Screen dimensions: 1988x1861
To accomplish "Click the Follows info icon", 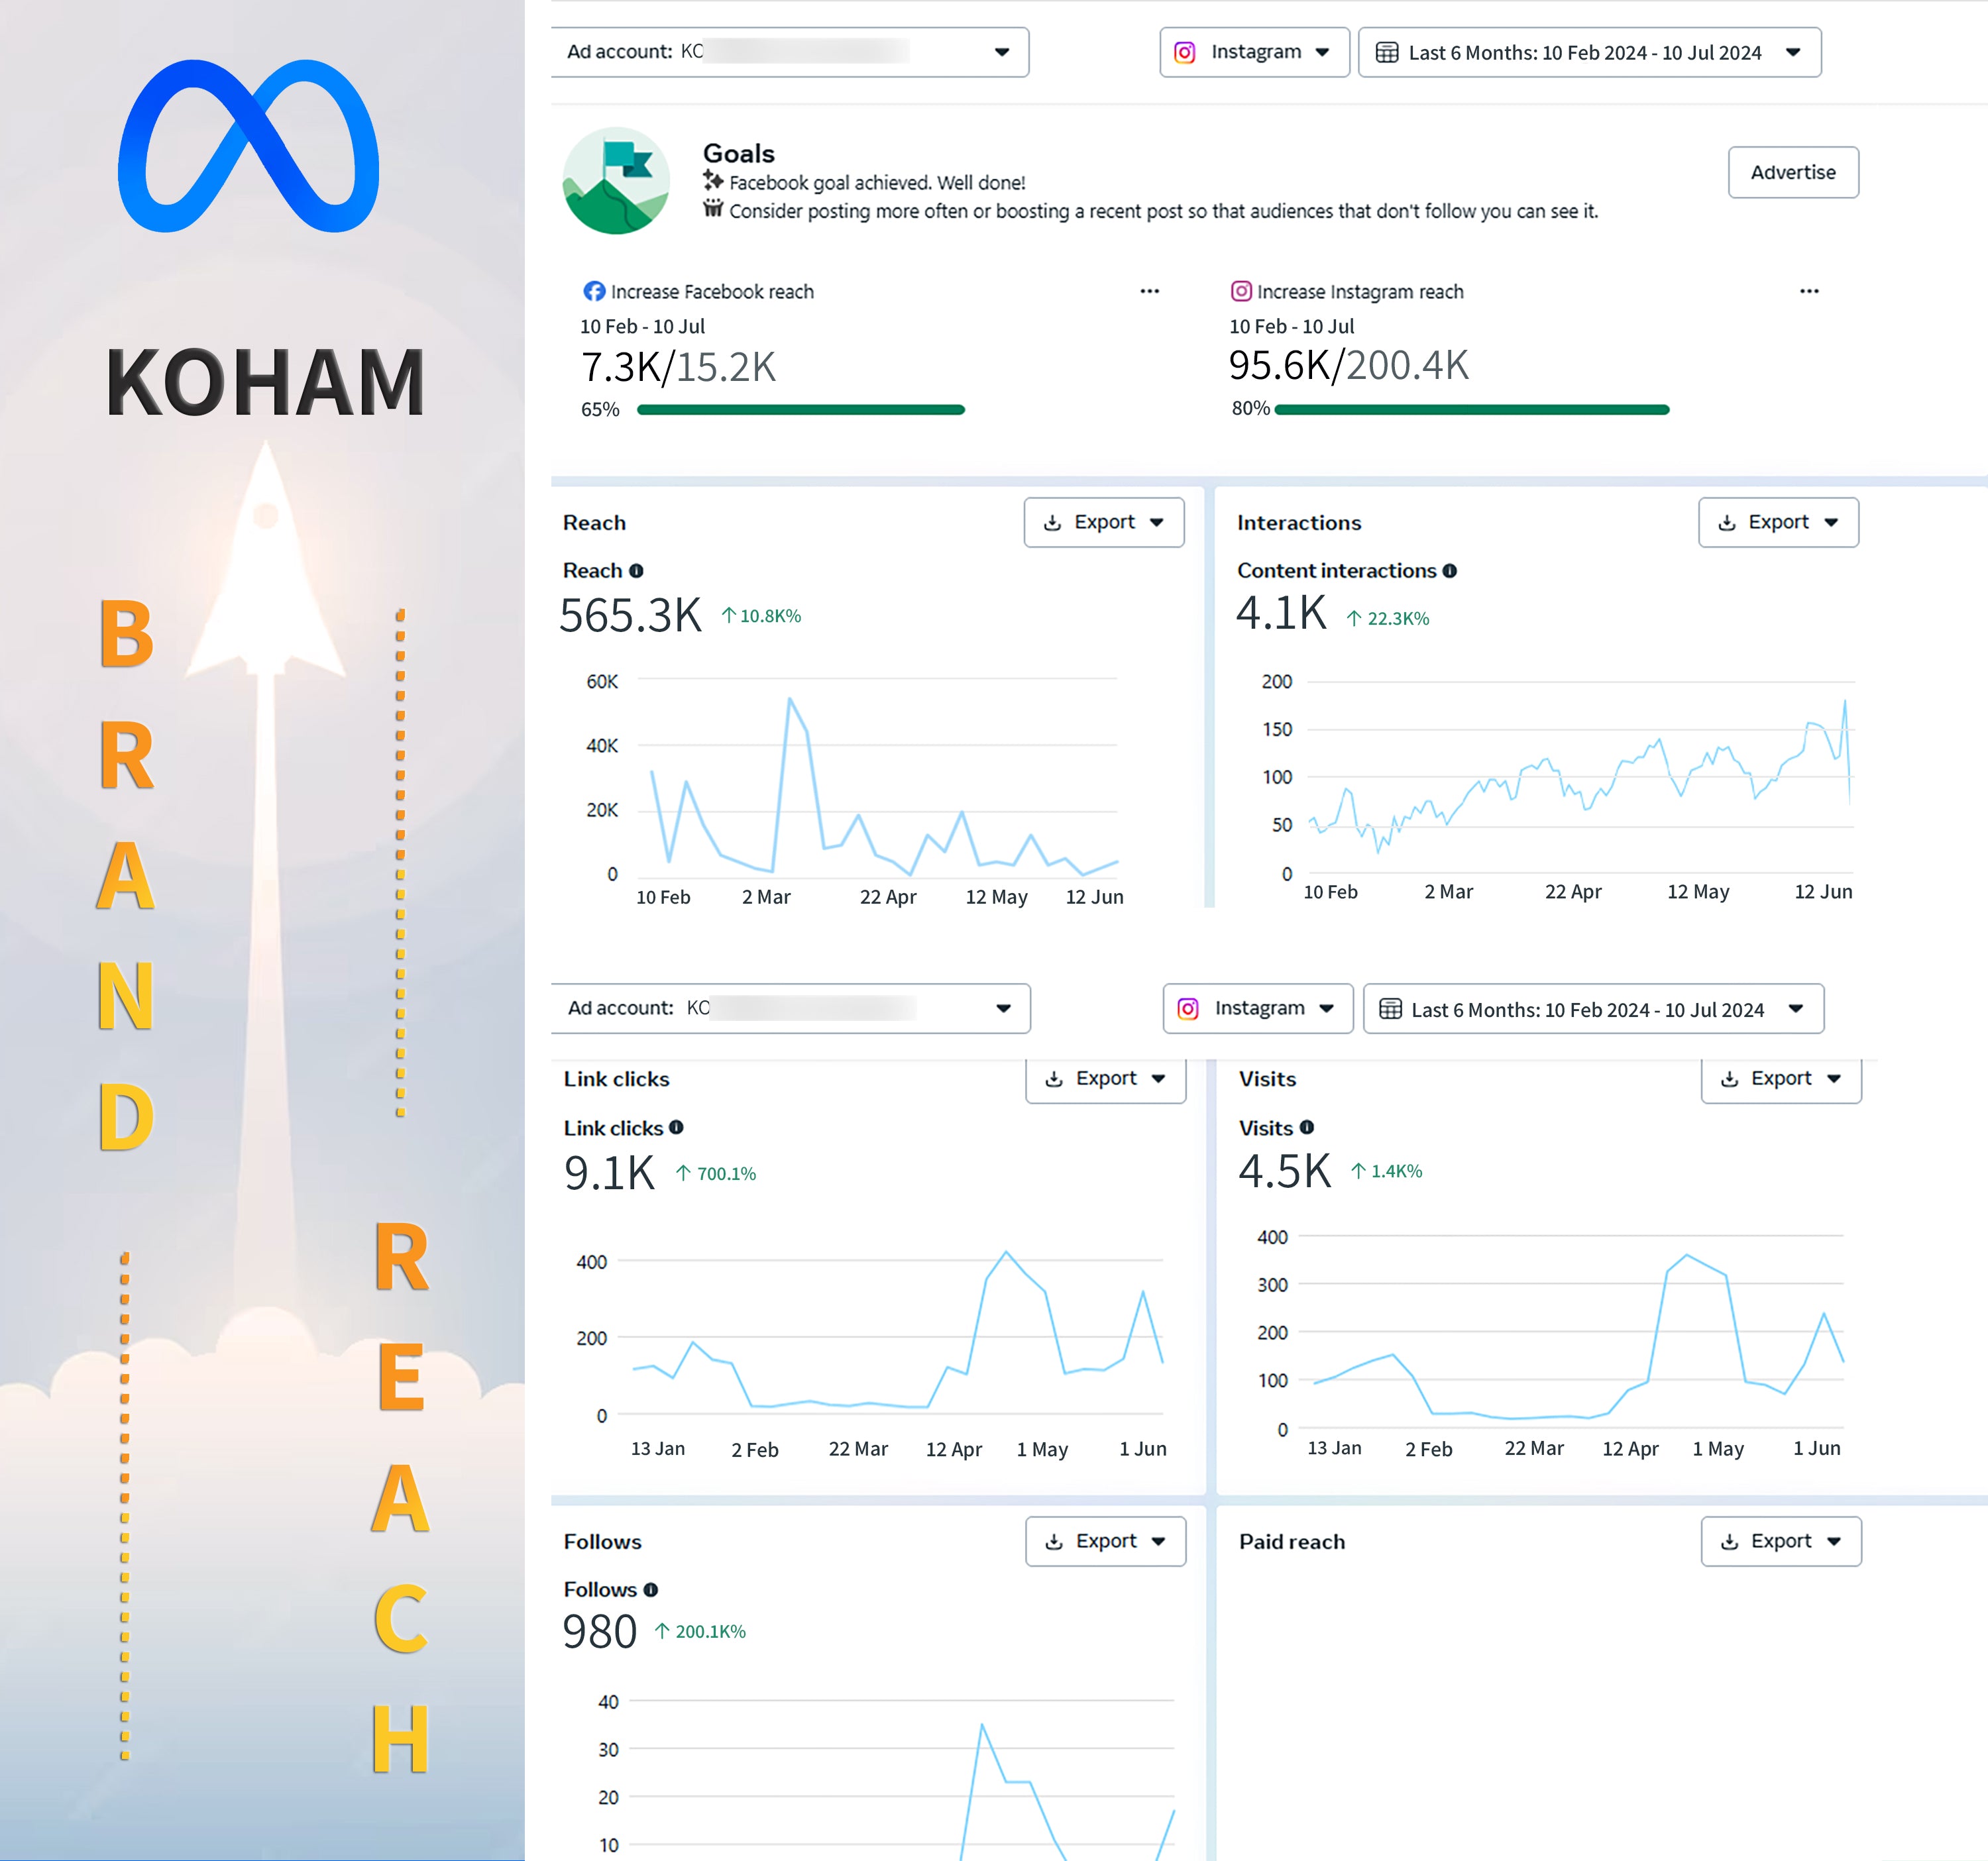I will (x=651, y=1589).
